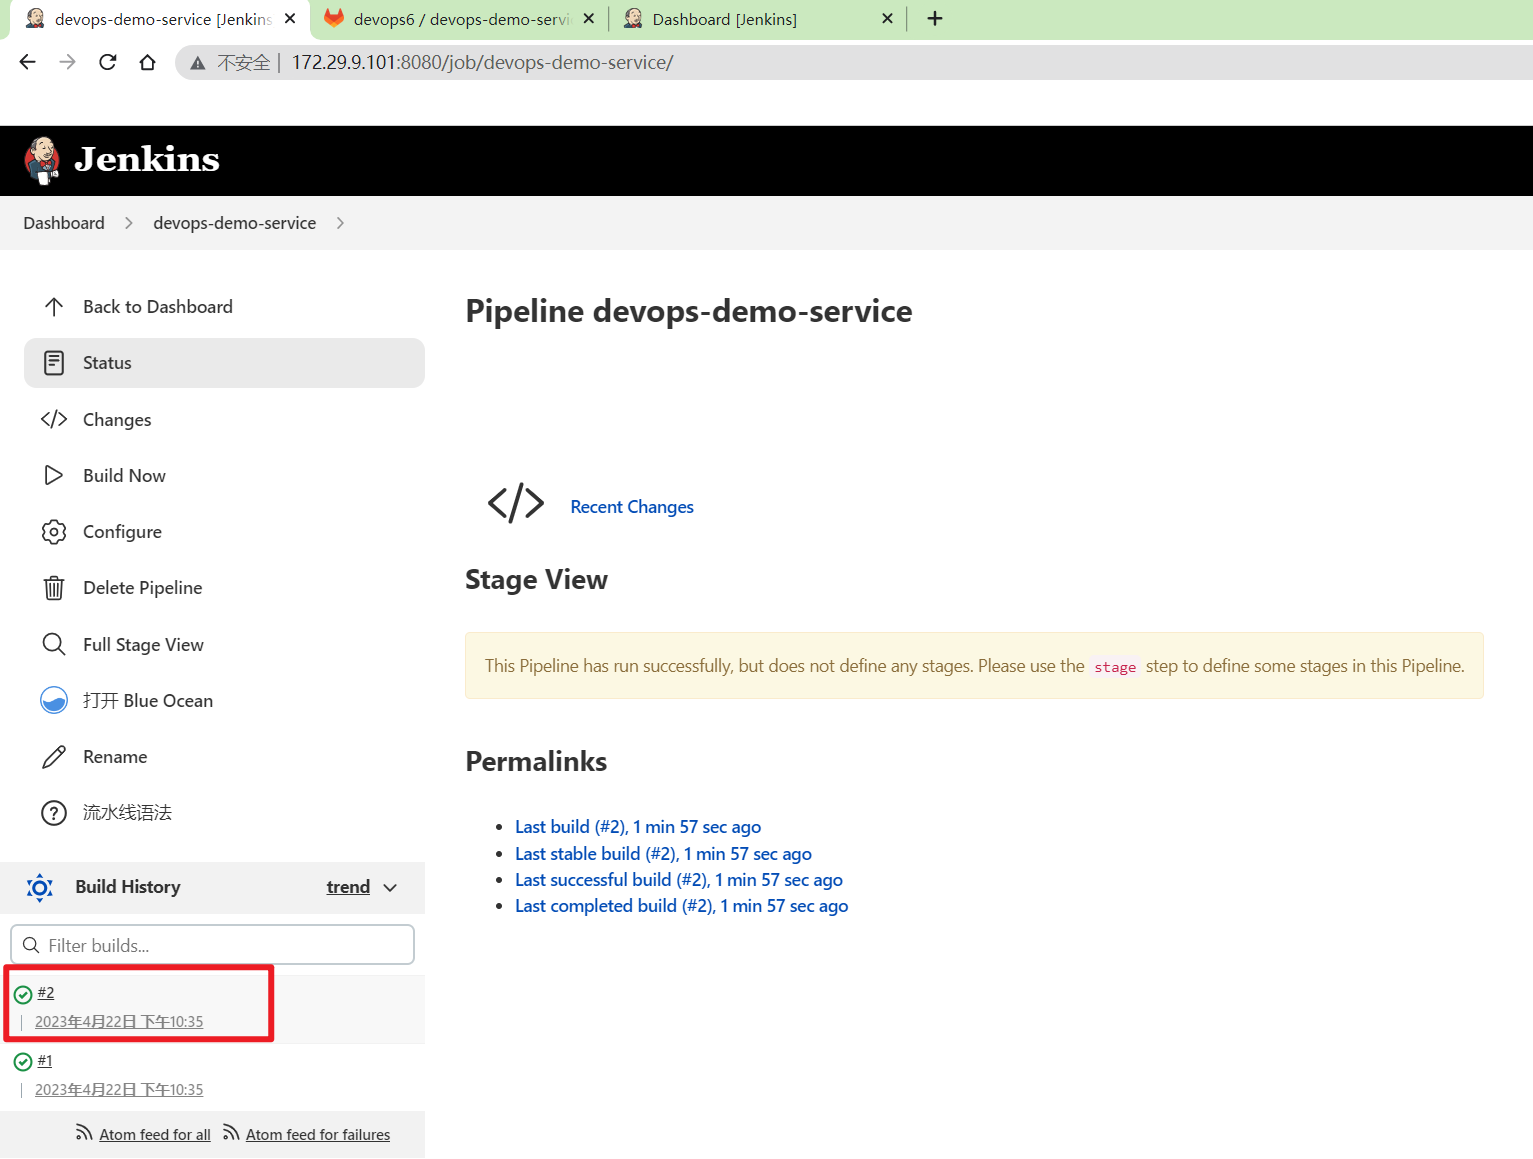Switch to the Dashboard [Jenkins] tab
1533x1159 pixels.
click(x=758, y=19)
